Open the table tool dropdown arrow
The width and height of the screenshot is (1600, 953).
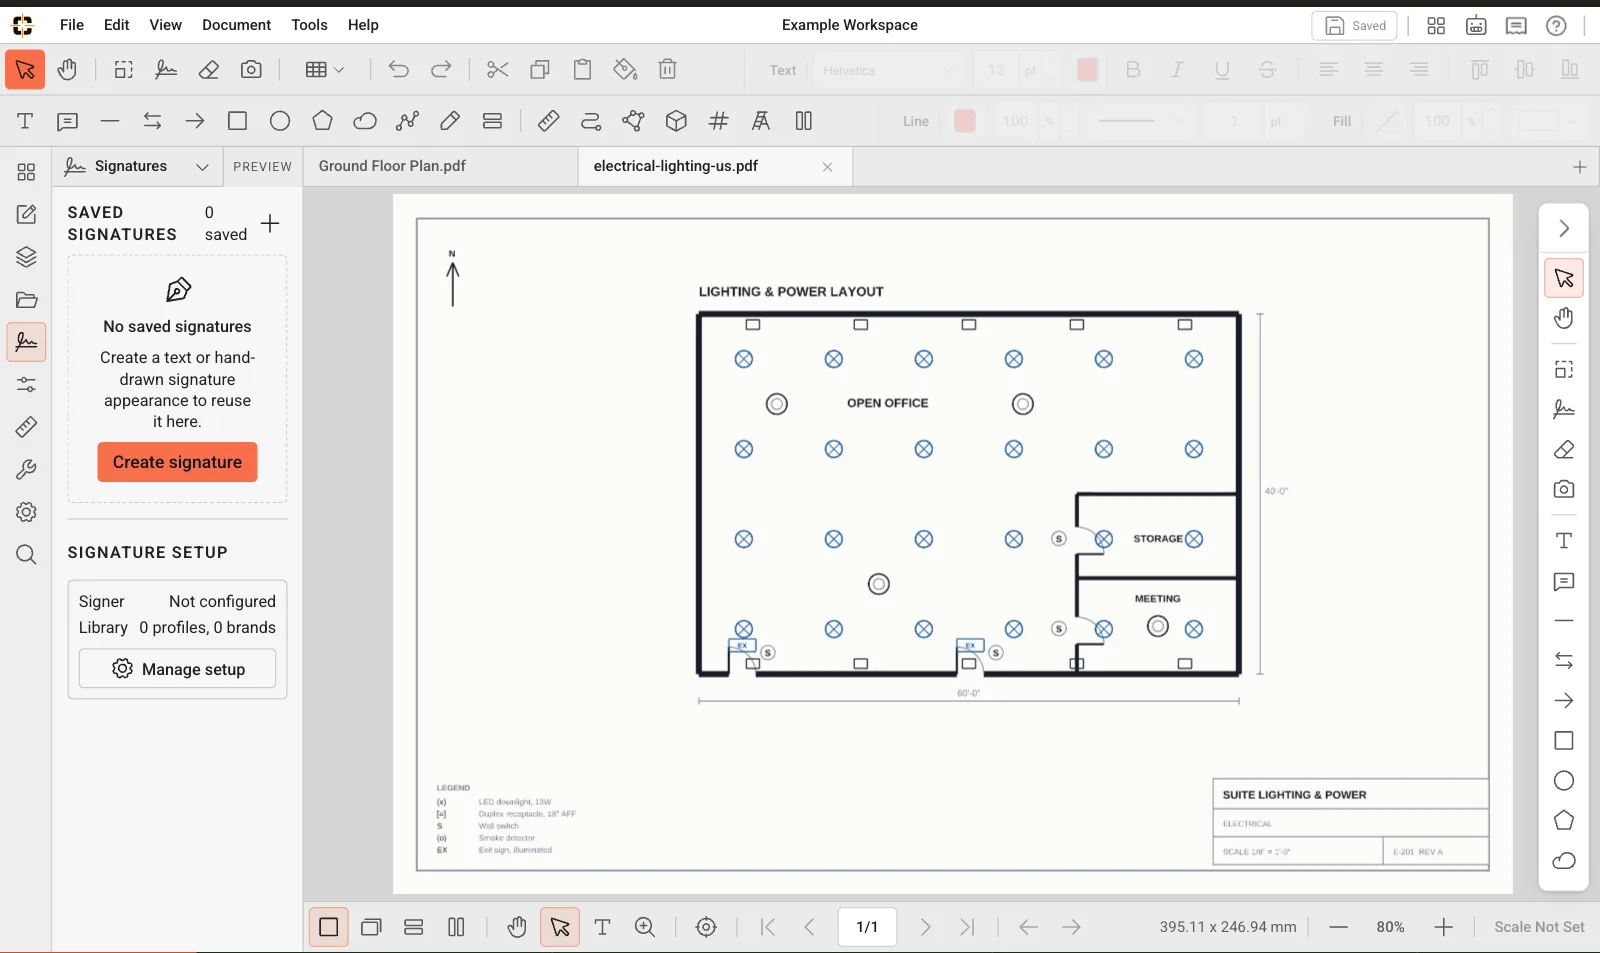coord(339,70)
